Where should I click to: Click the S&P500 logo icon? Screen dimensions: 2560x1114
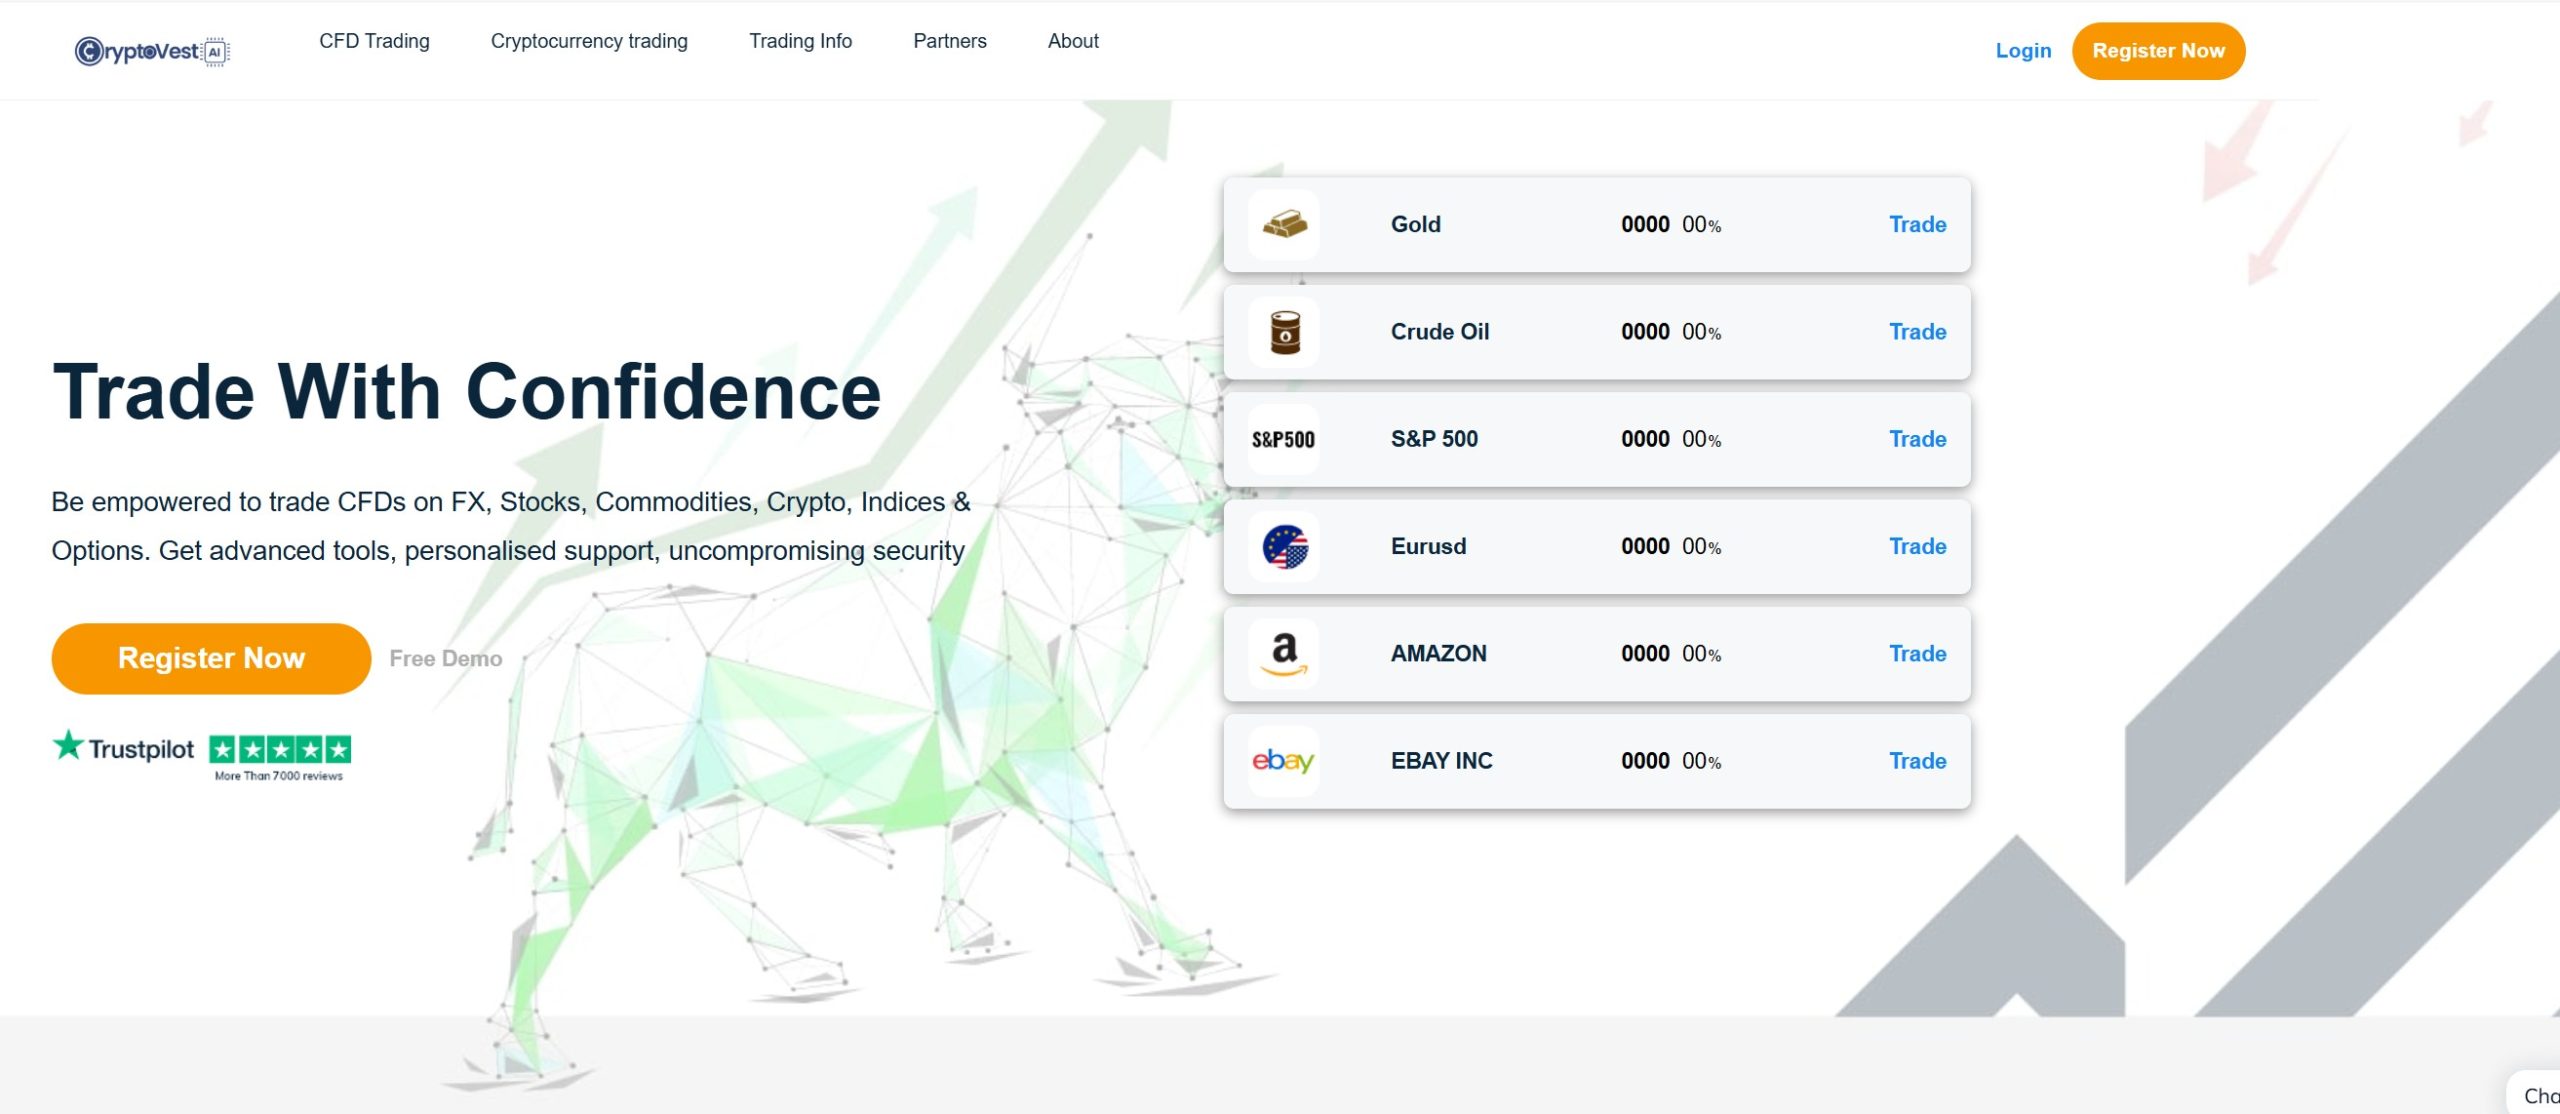1284,439
